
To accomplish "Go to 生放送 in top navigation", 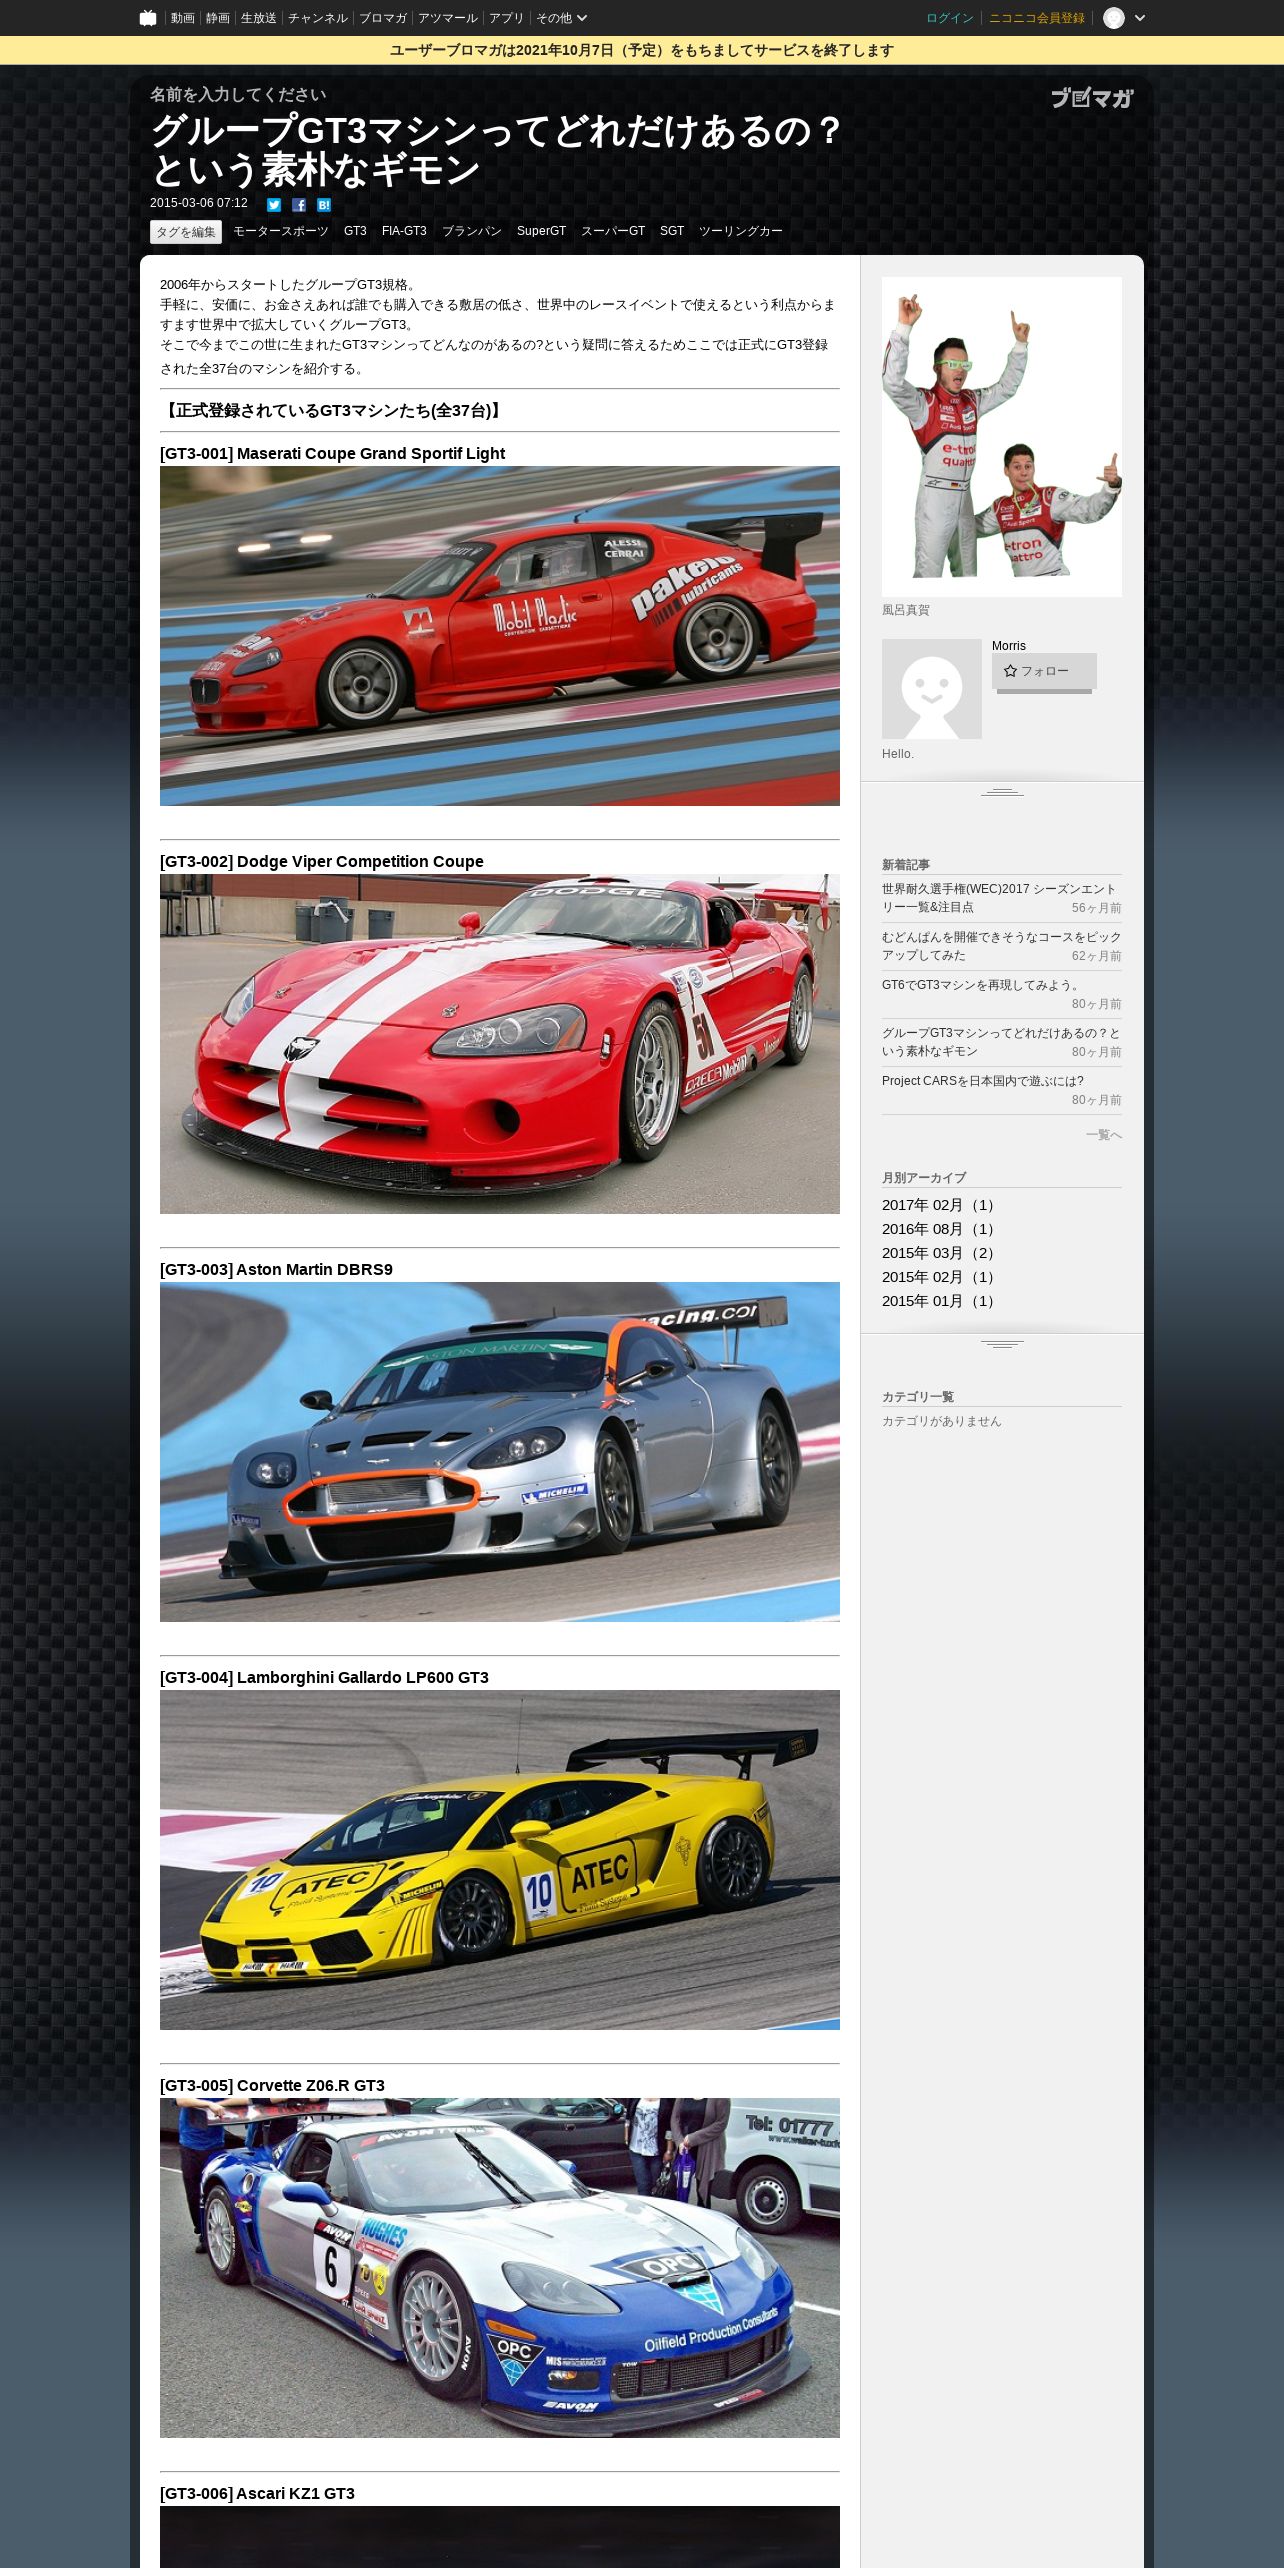I will coord(259,18).
